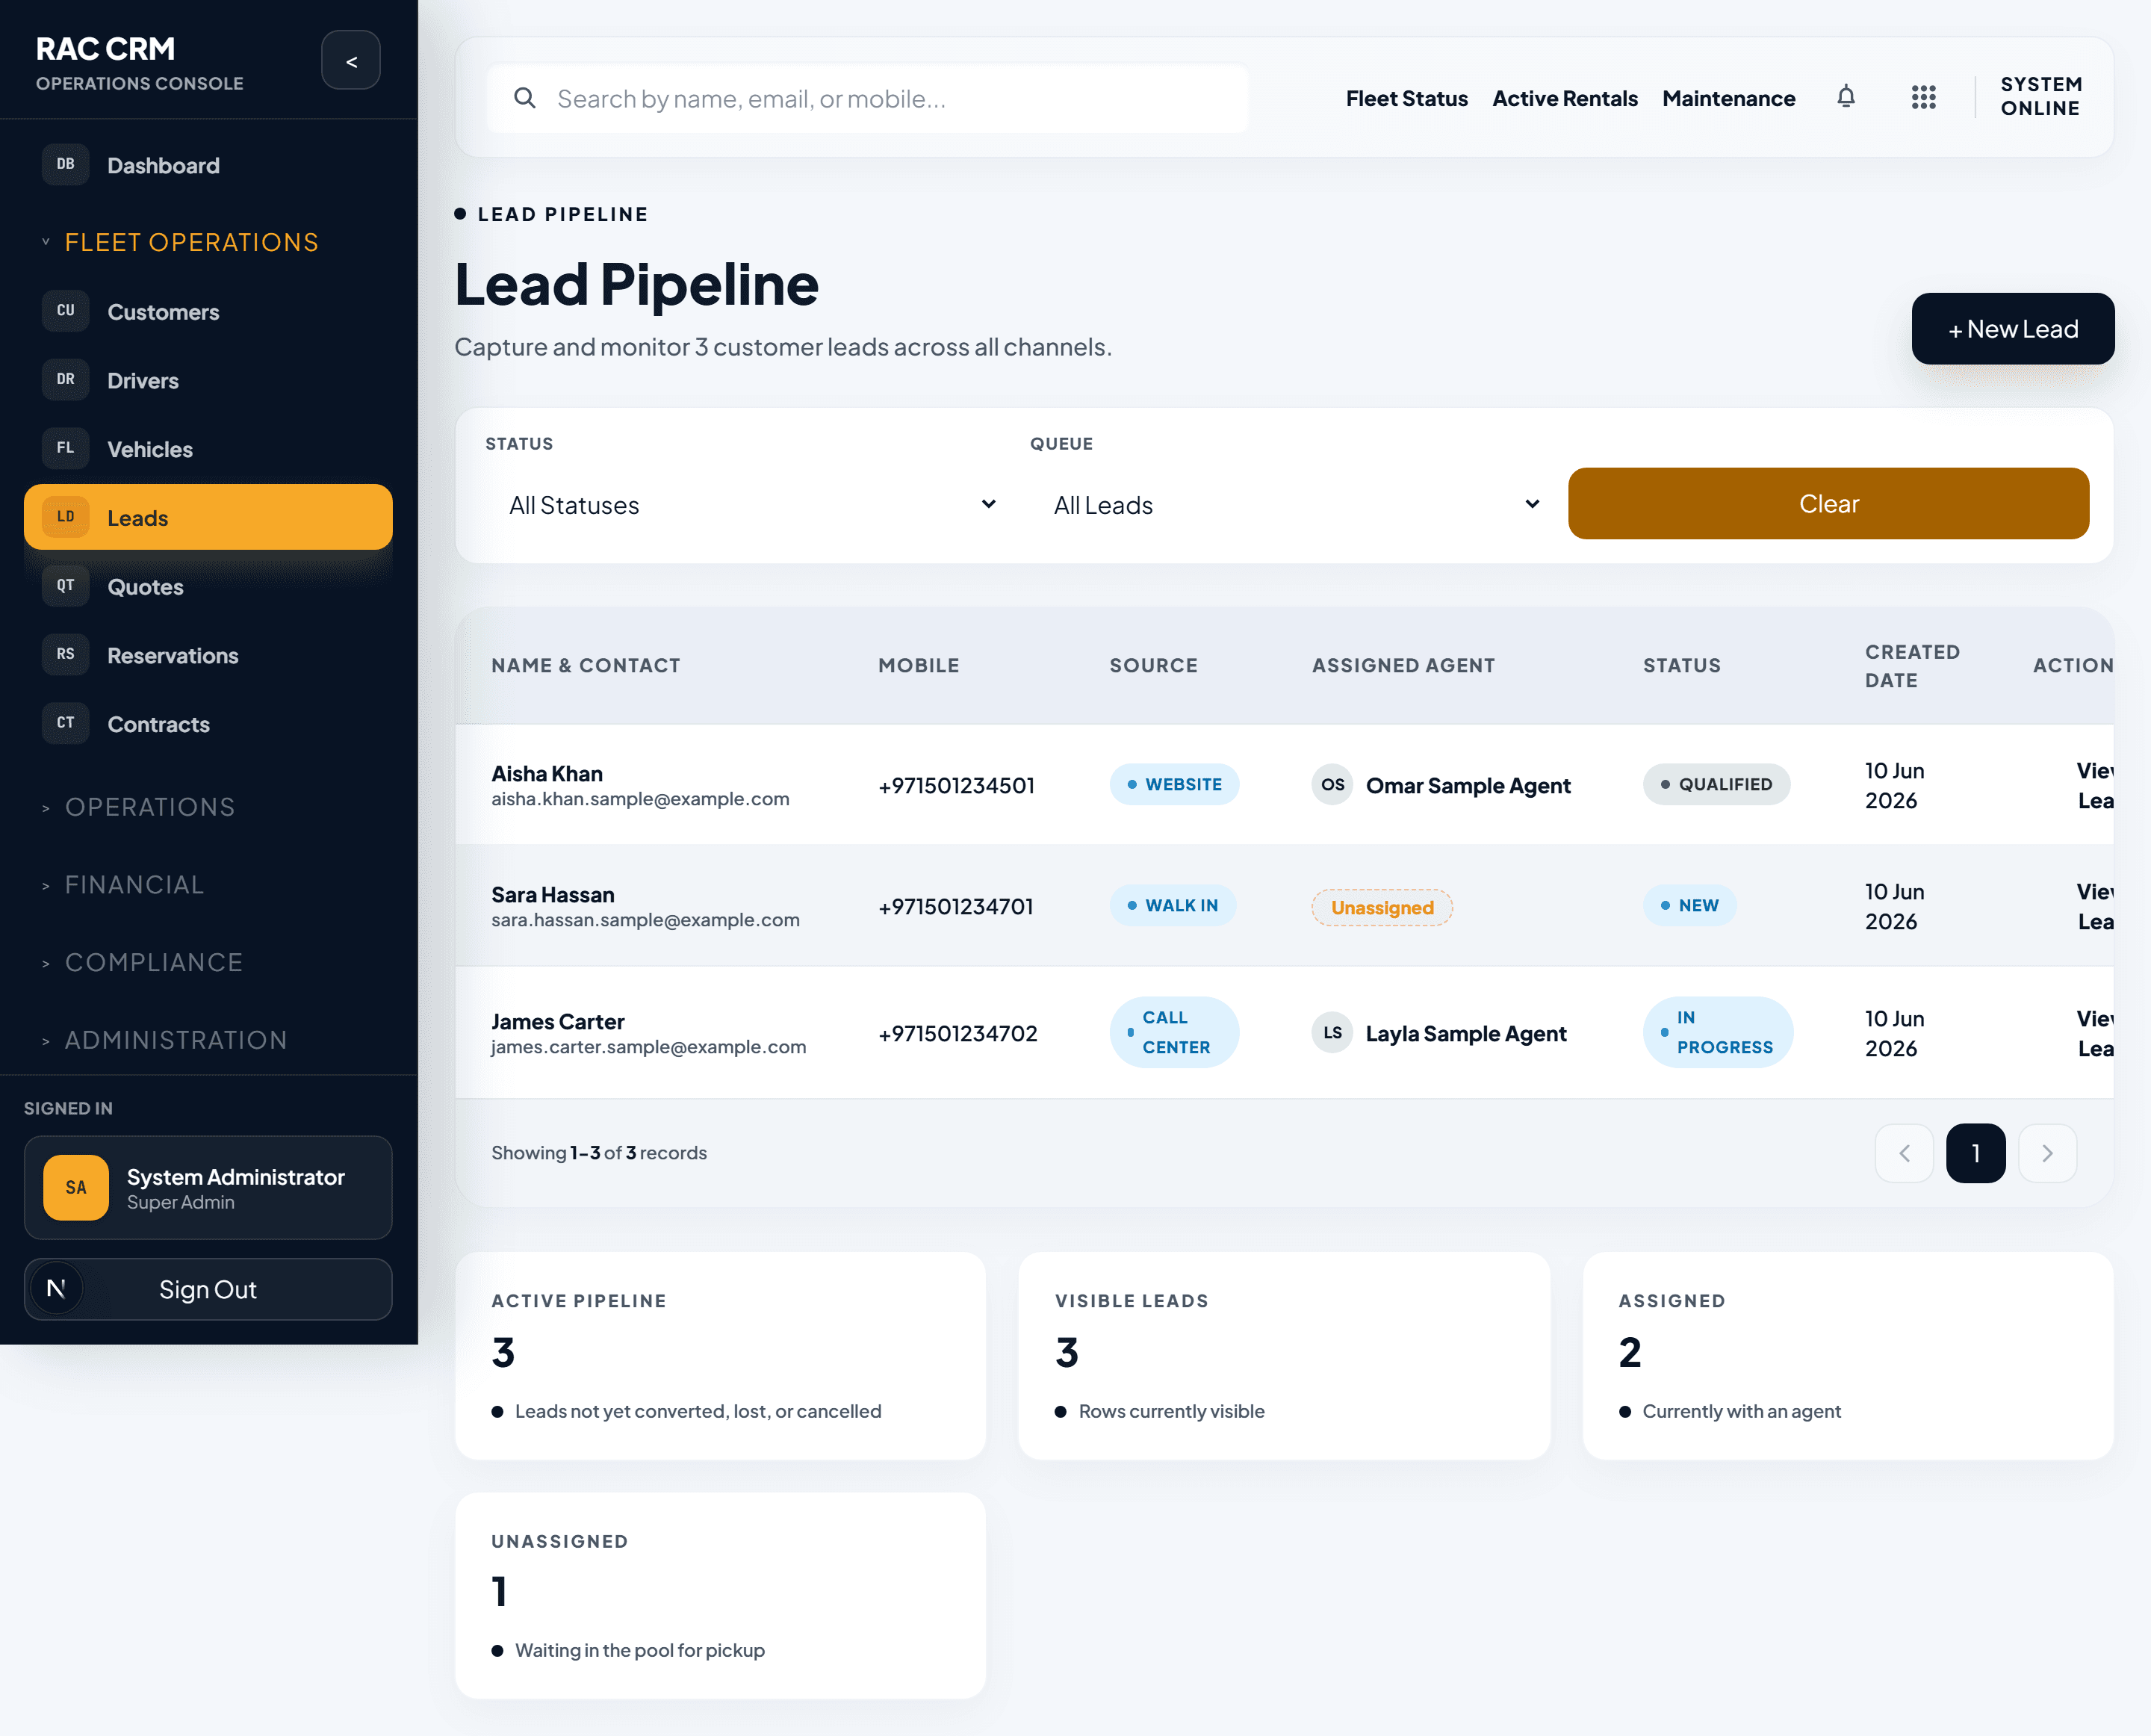Go to previous page arrow
This screenshot has height=1736, width=2151.
[x=1905, y=1153]
